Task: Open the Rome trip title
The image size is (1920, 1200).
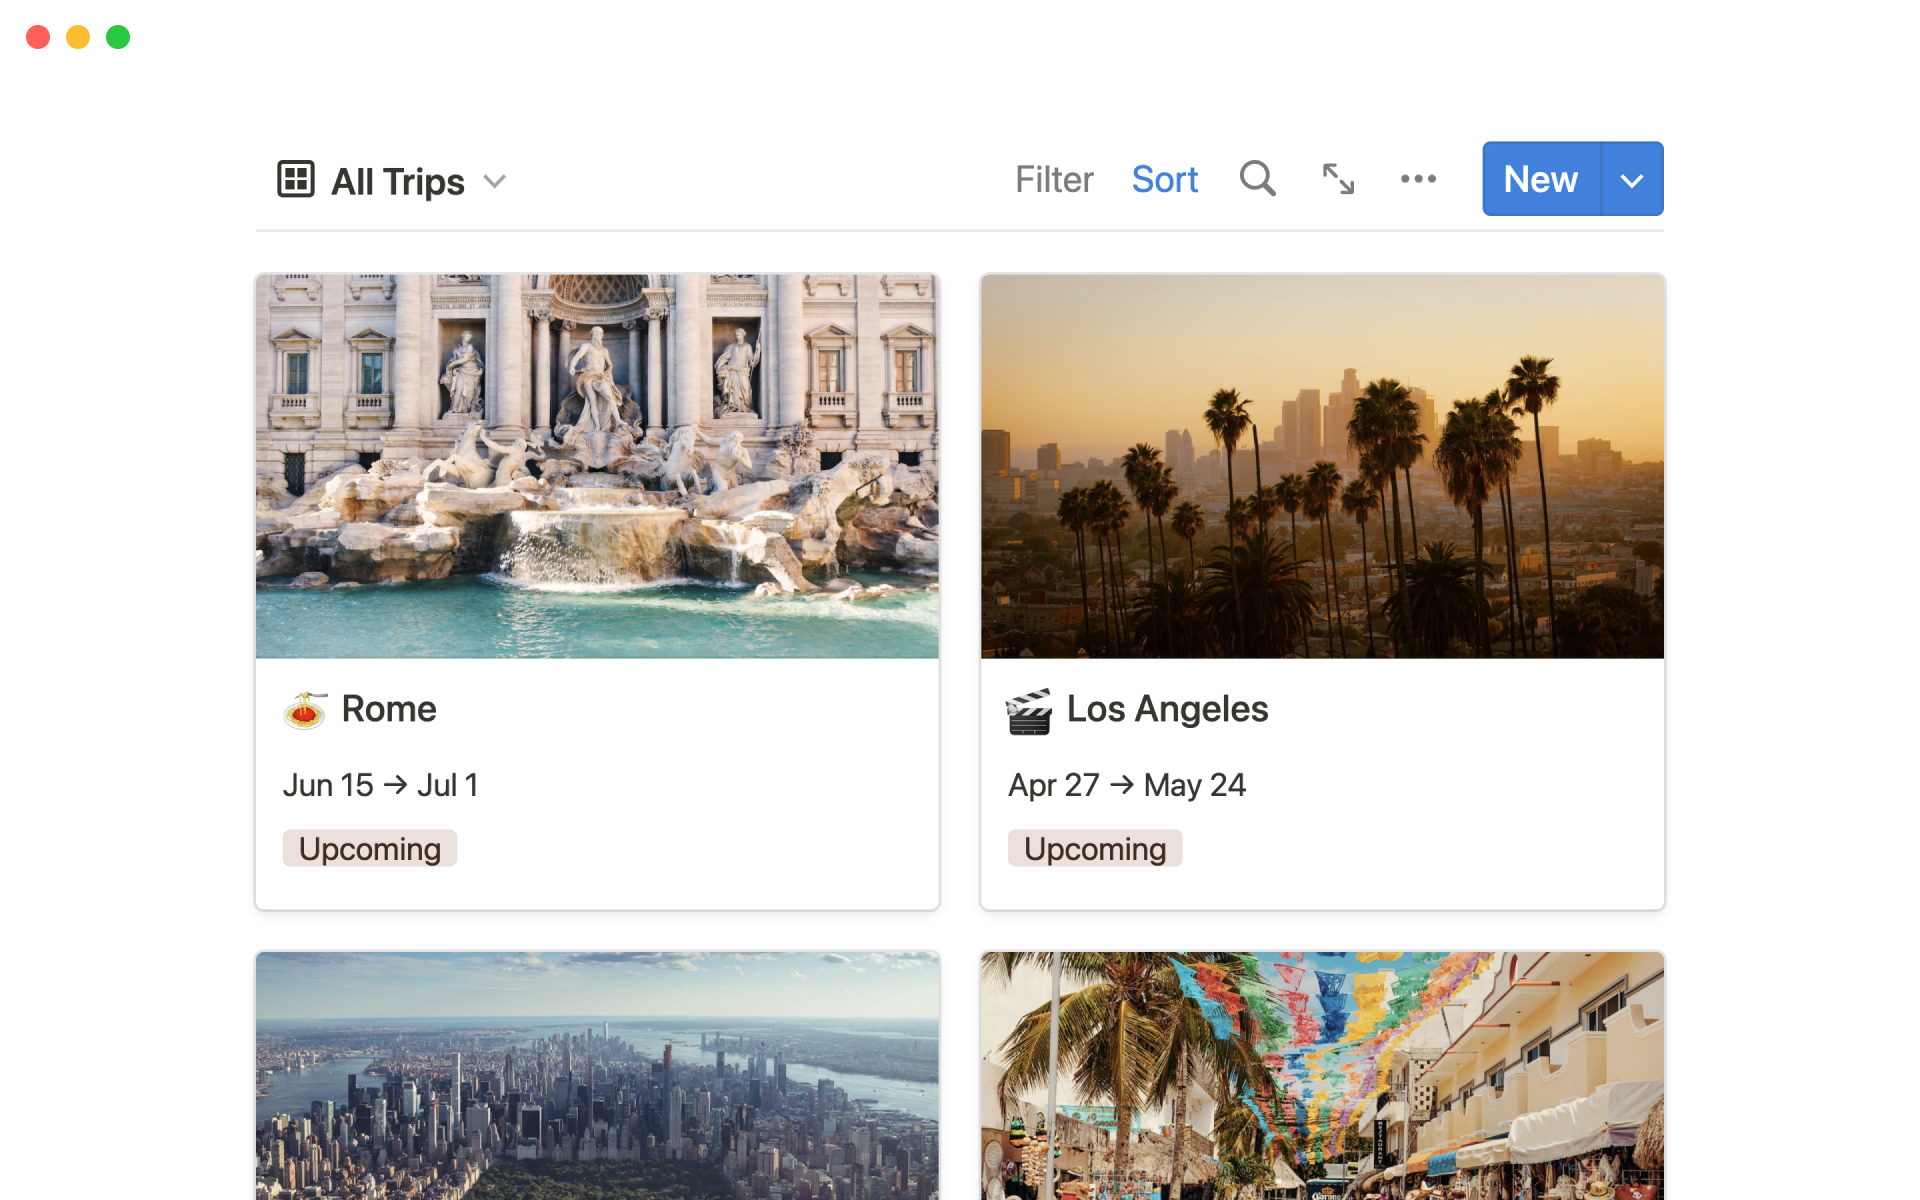Action: coord(389,709)
